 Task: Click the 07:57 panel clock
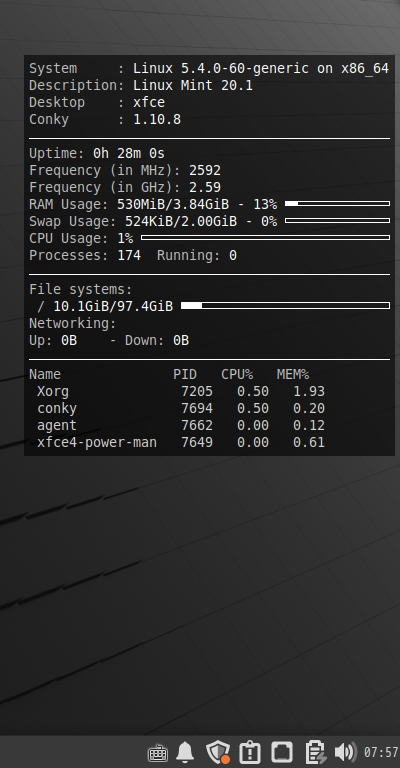click(381, 752)
